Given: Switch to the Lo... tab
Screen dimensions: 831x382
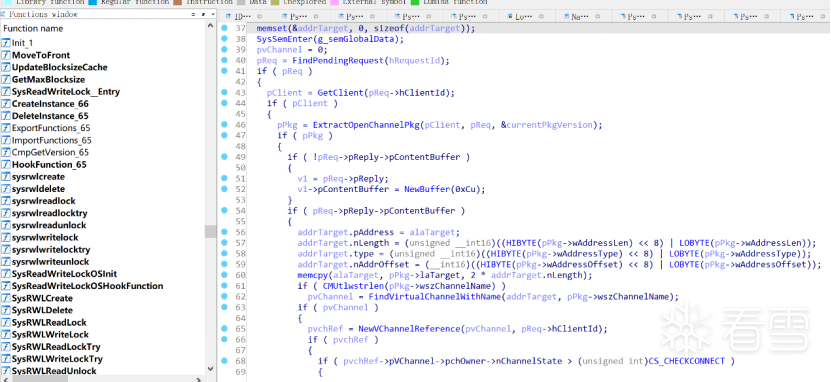Looking at the screenshot, I should click(x=526, y=16).
